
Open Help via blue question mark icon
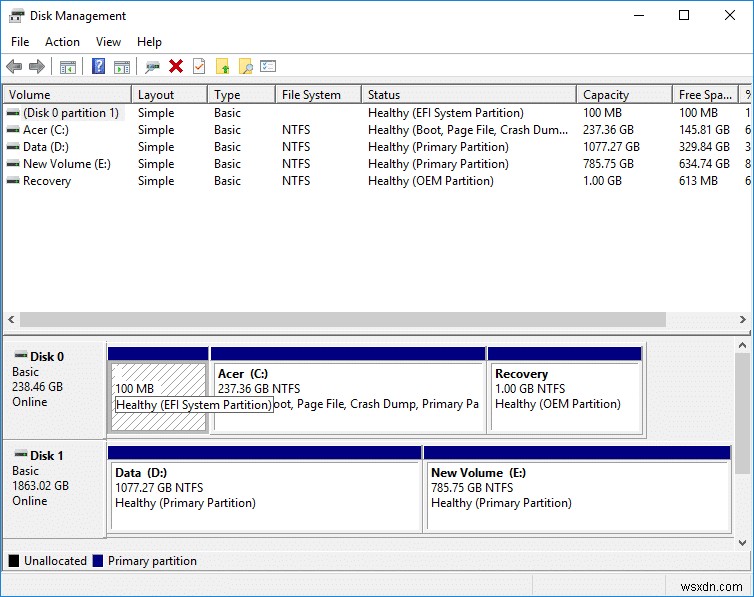click(98, 66)
